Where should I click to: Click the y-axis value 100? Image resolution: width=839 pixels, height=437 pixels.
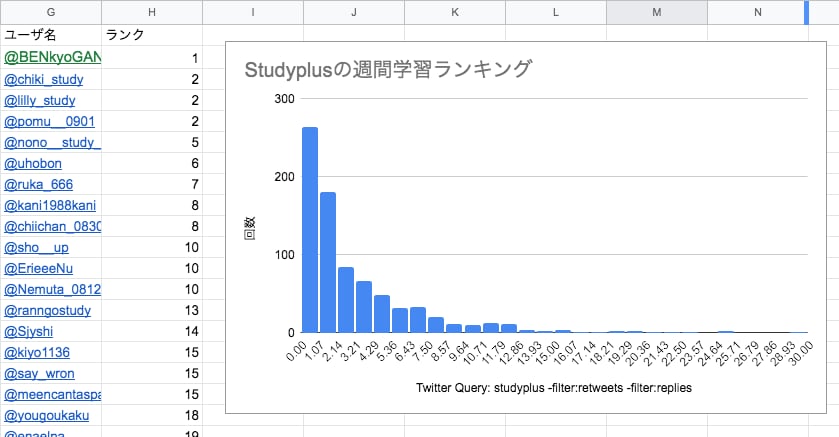[x=284, y=255]
